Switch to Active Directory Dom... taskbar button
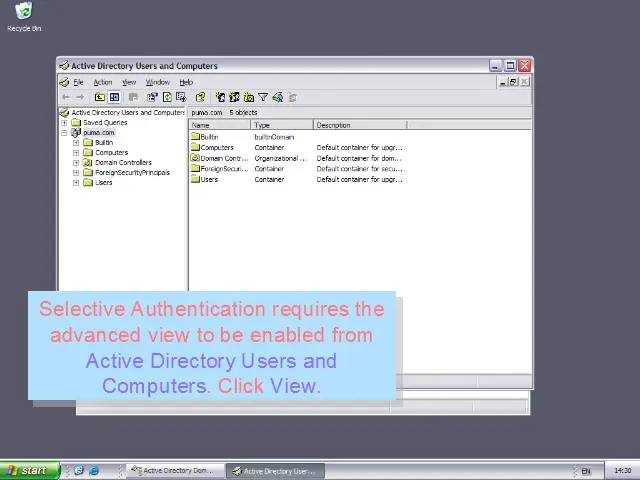Image resolution: width=640 pixels, height=480 pixels. click(175, 471)
